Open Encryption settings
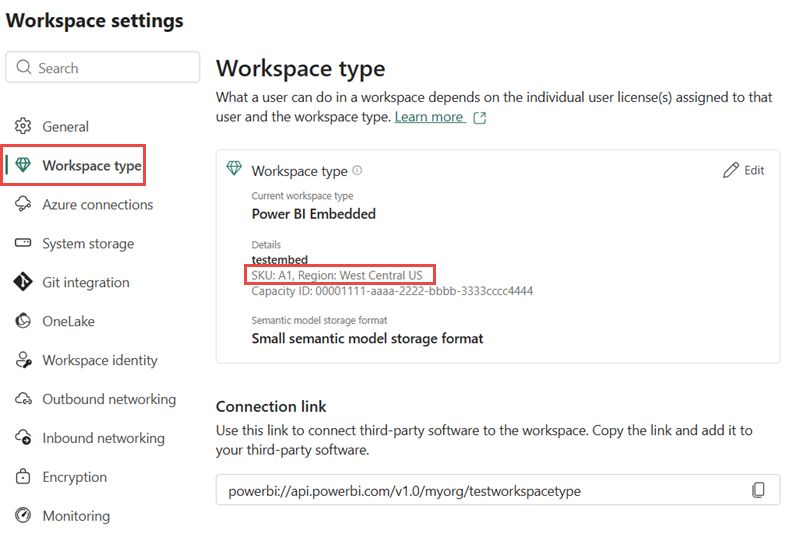Viewport: 800px width, 534px height. (74, 477)
